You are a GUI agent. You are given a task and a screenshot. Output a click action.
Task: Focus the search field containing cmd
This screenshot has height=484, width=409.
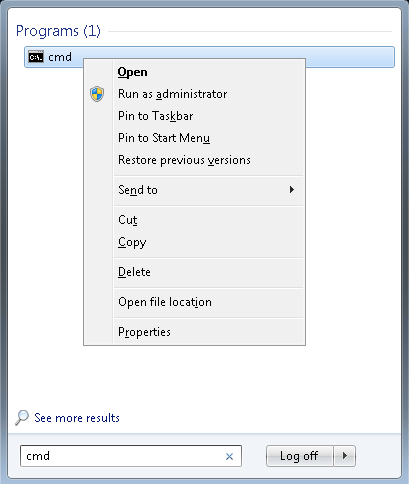131,456
